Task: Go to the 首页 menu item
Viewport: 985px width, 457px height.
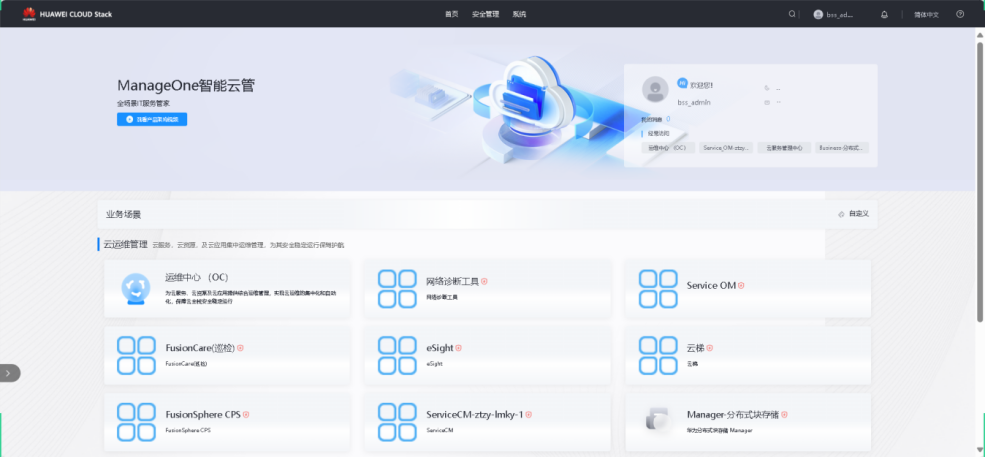Action: tap(452, 14)
